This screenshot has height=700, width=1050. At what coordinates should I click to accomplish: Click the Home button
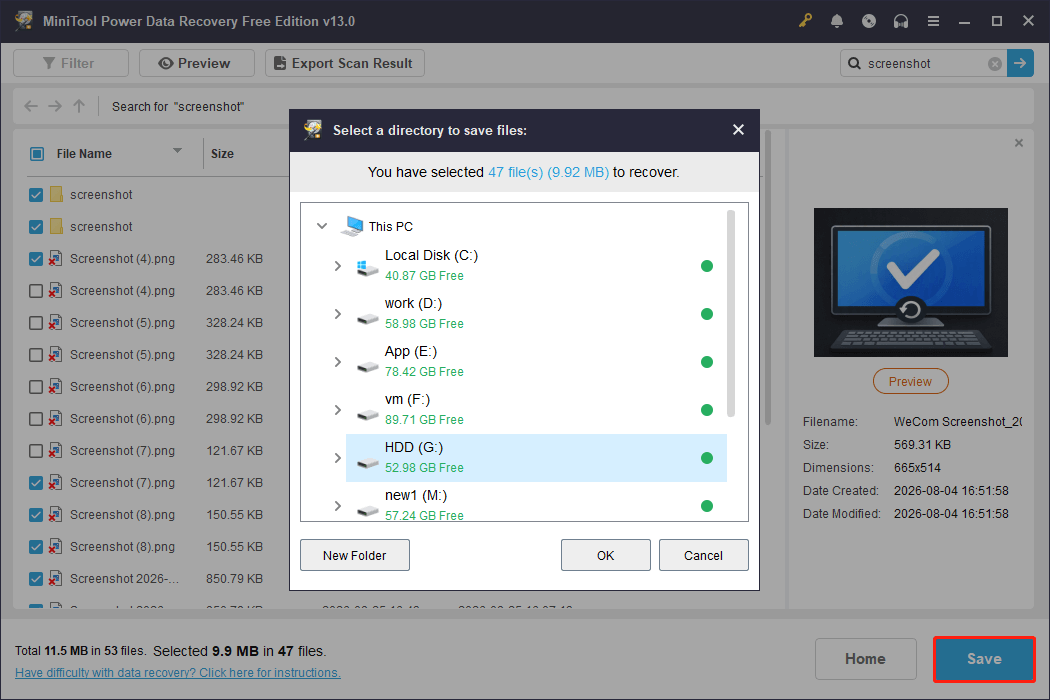(x=865, y=659)
